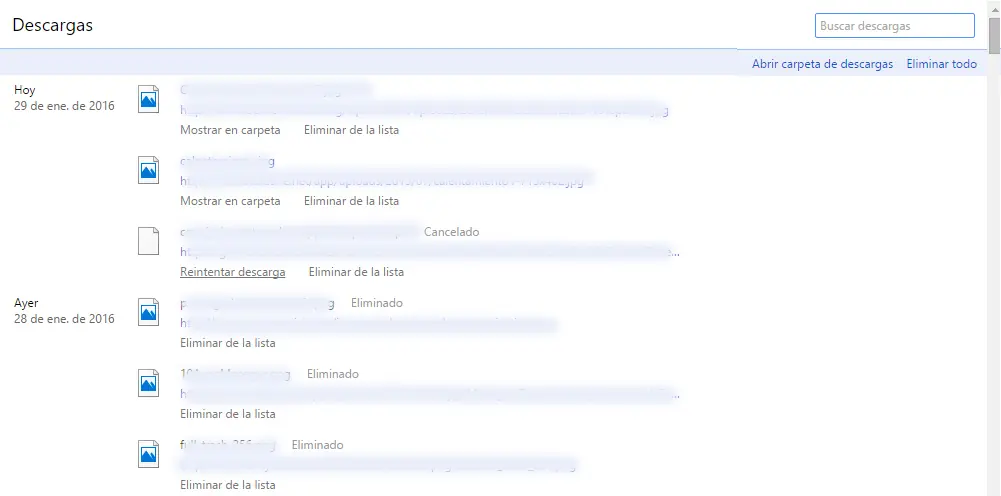Image resolution: width=1001 pixels, height=496 pixels.
Task: Click the Descargas page title
Action: pos(53,25)
